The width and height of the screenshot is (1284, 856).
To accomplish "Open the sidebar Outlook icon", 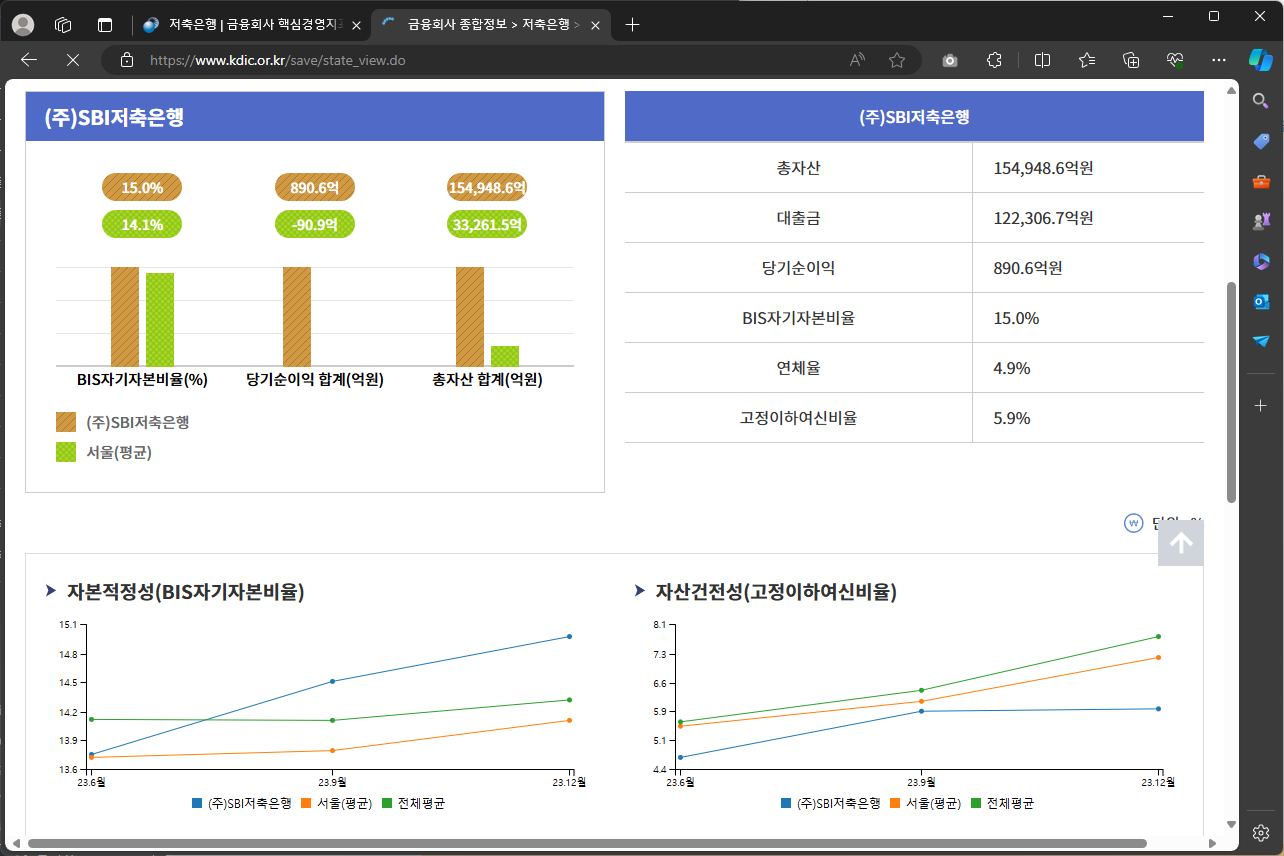I will click(x=1261, y=301).
